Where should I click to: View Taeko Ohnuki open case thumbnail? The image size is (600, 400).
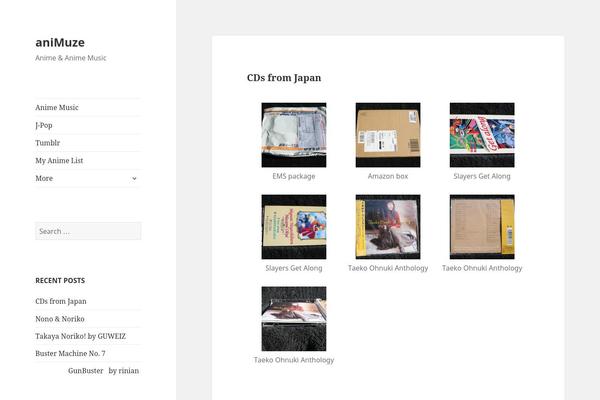click(x=294, y=318)
